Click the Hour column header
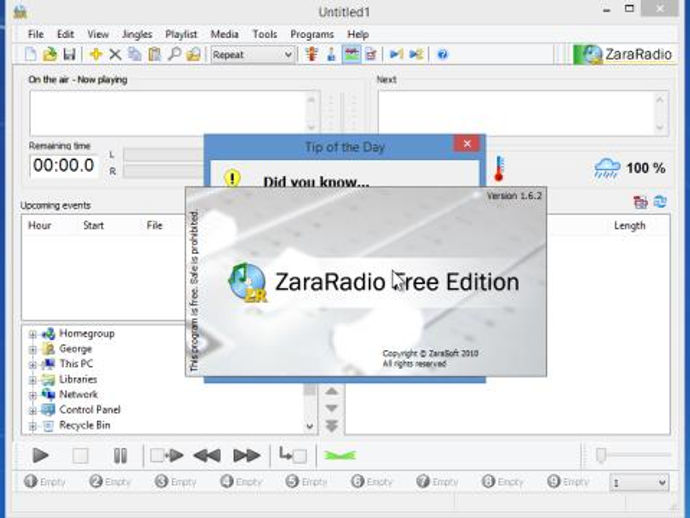The image size is (690, 518). tap(40, 226)
